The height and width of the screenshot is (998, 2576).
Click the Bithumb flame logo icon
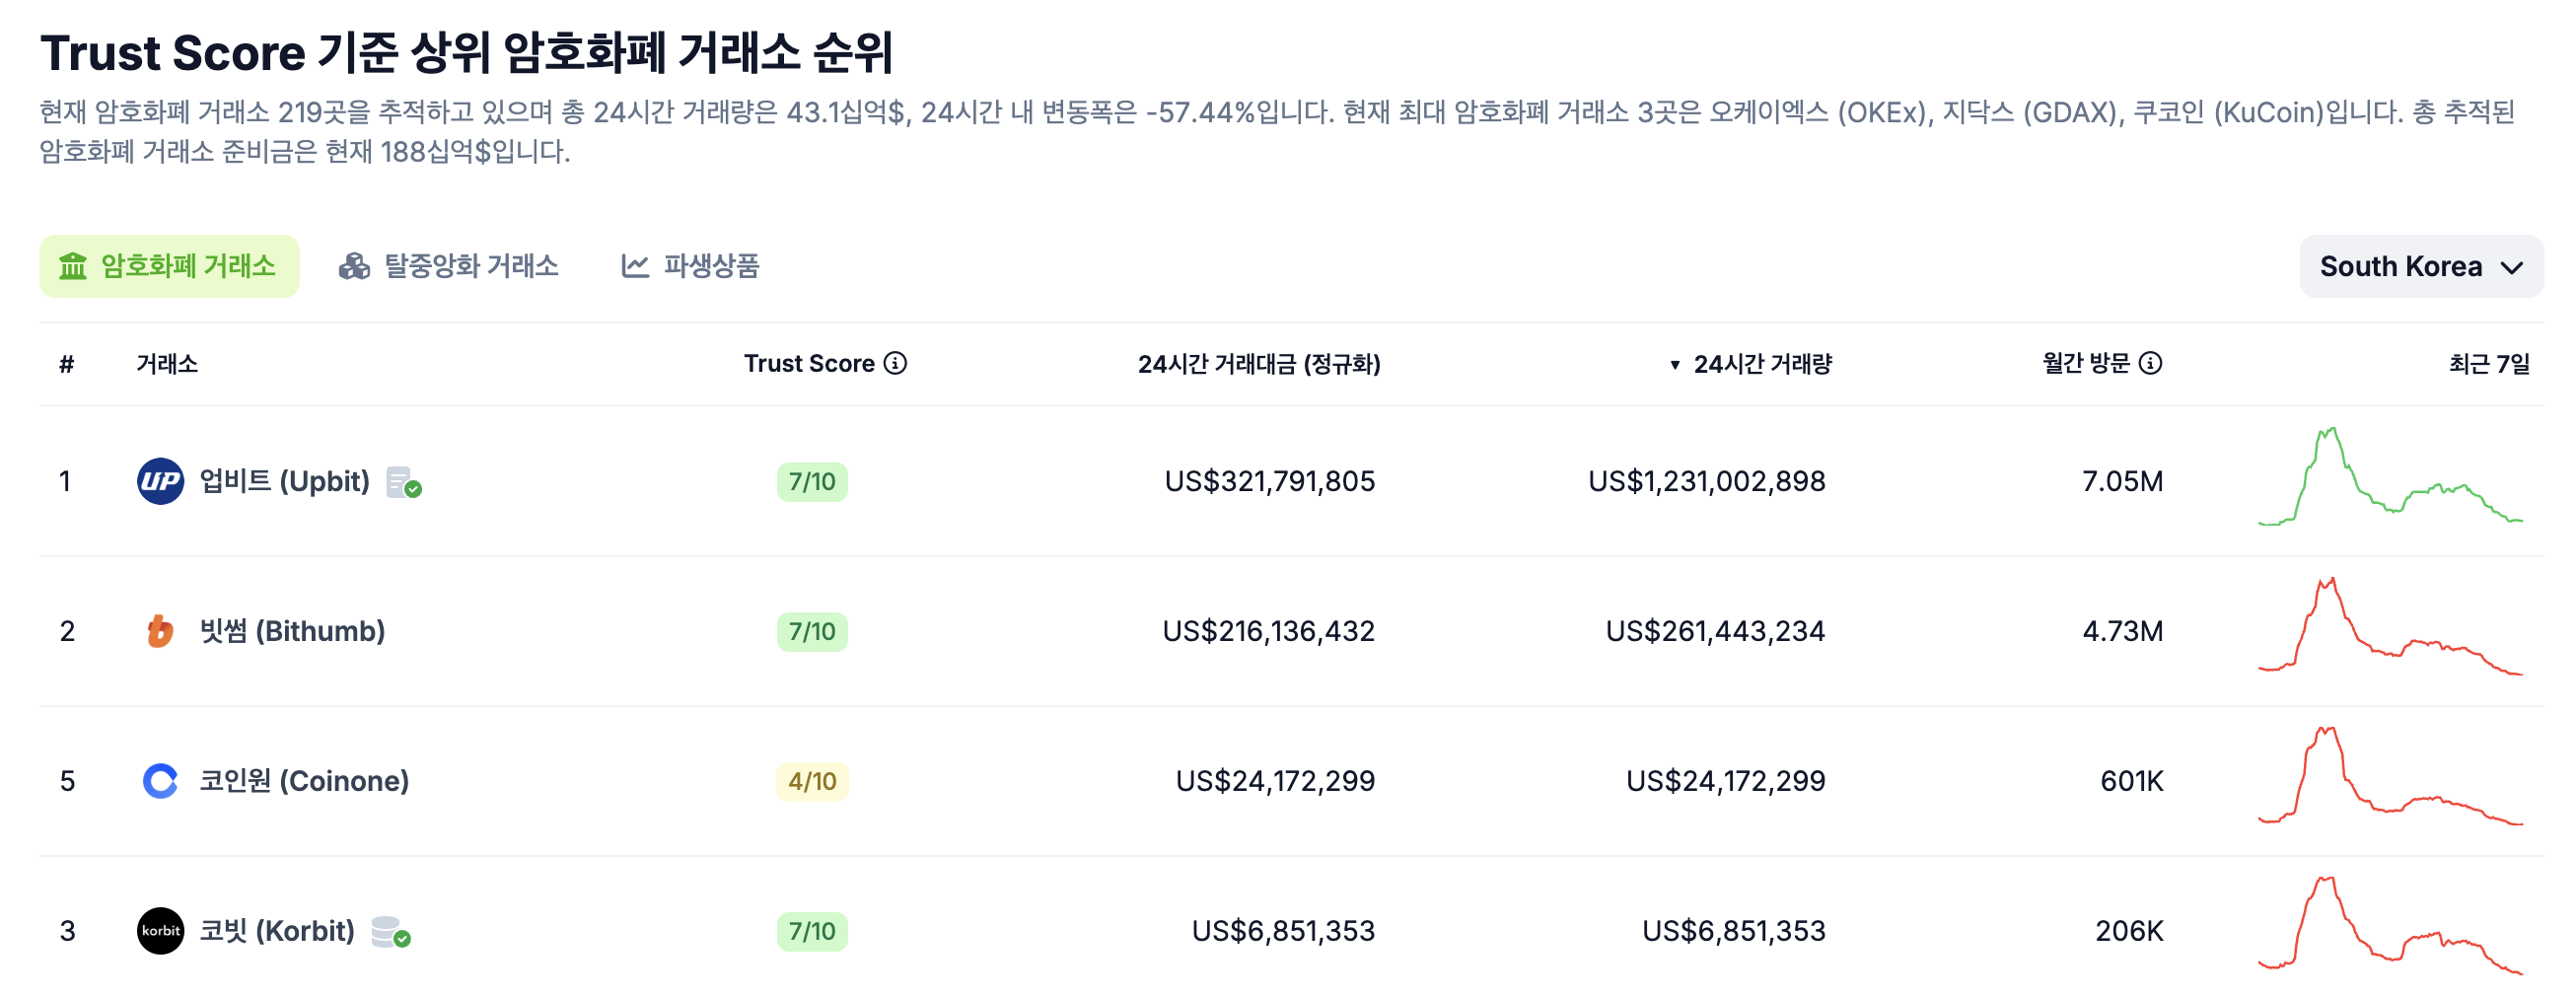point(160,631)
